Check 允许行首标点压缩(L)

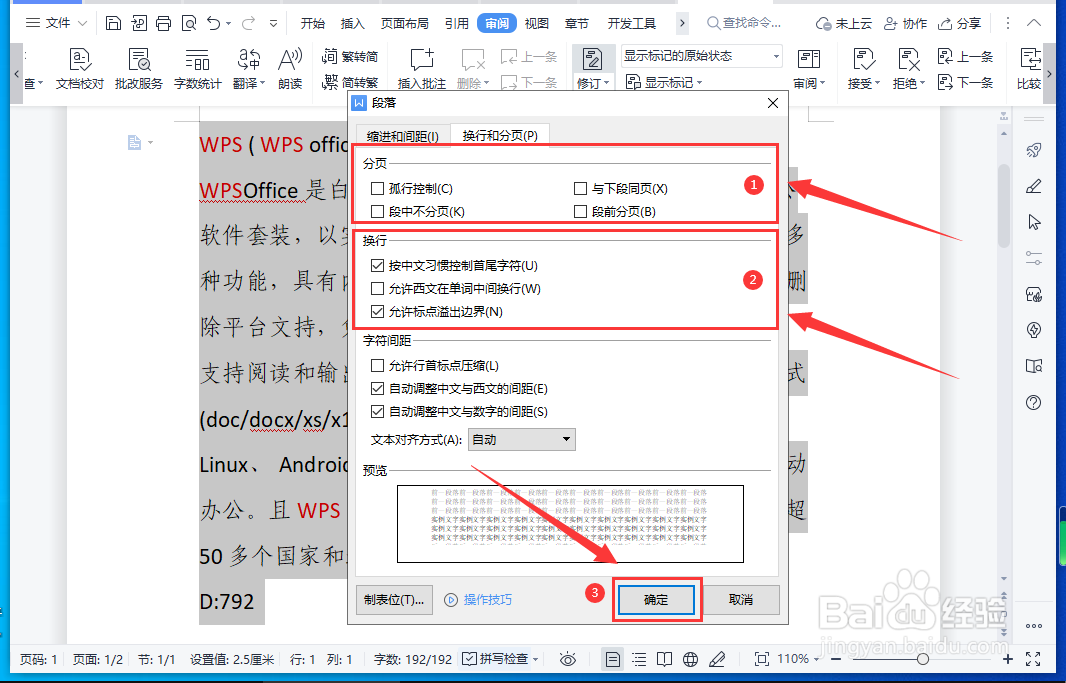pyautogui.click(x=377, y=365)
